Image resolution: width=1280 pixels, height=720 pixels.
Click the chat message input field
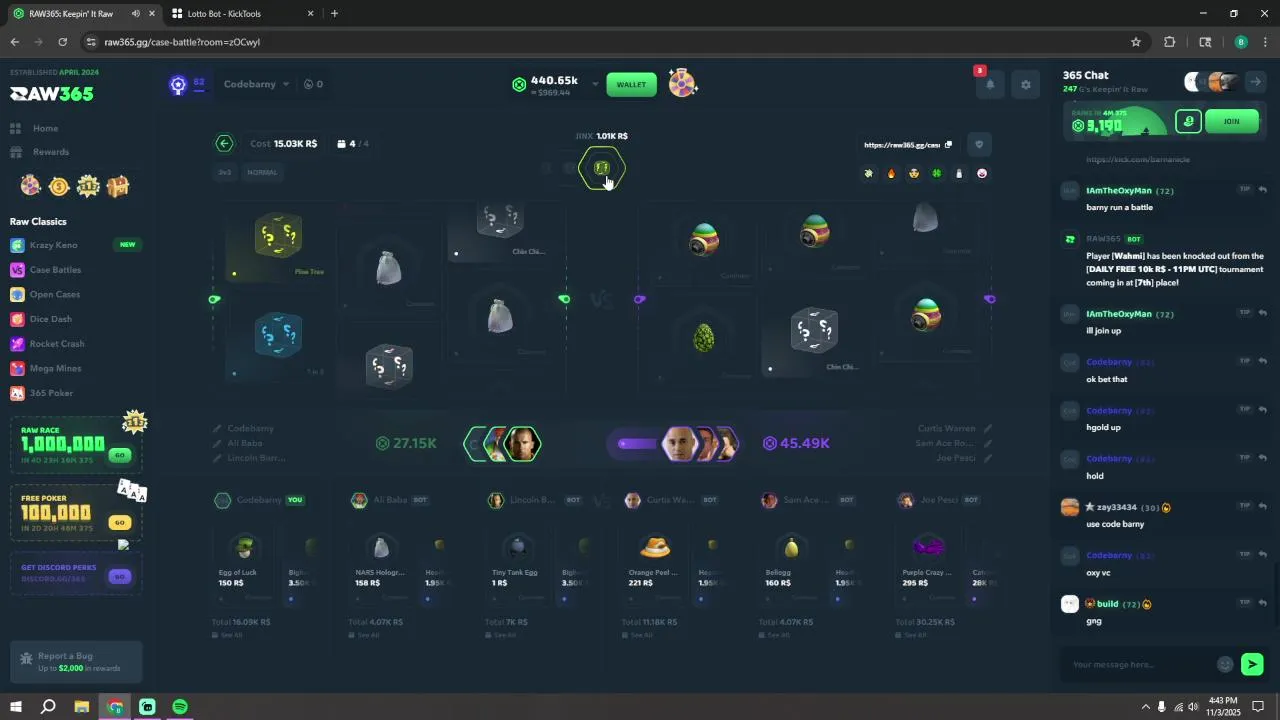(x=1140, y=665)
